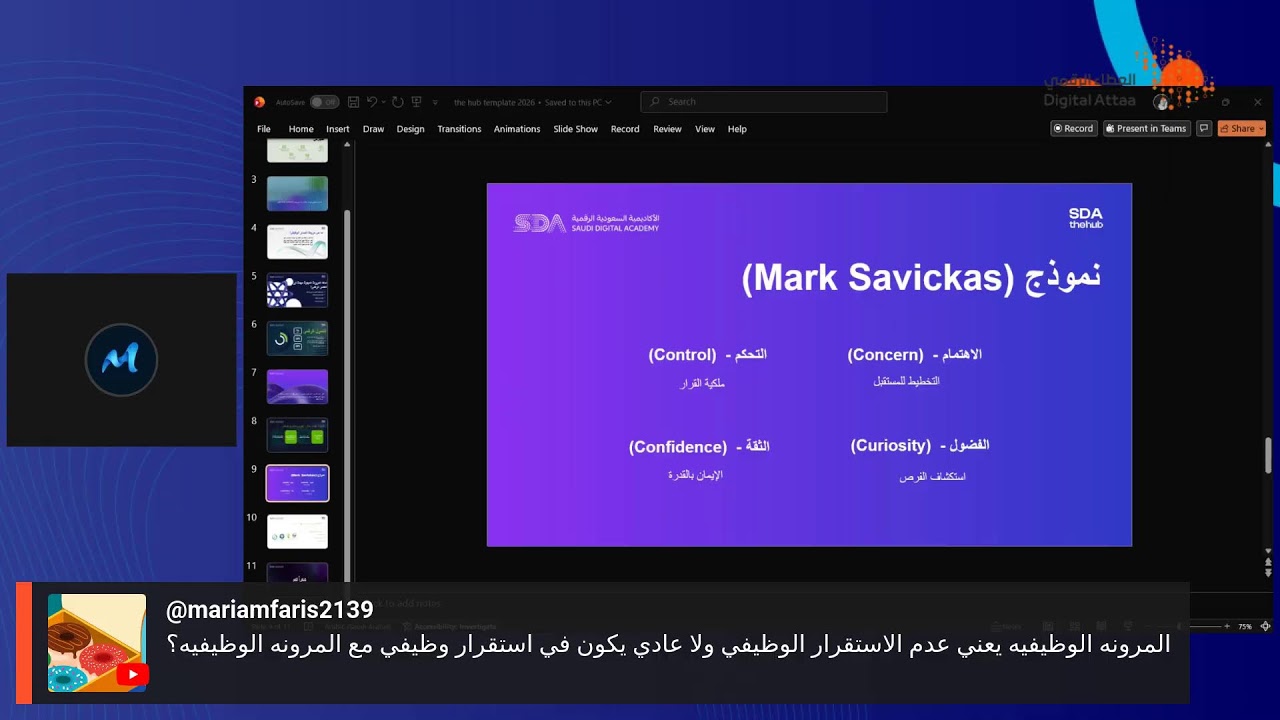Switch to the Home ribbon tab
Viewport: 1280px width, 720px height.
coord(301,129)
